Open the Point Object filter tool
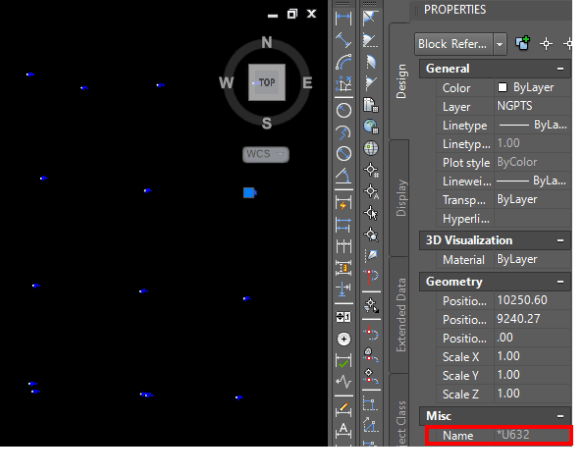 (370, 305)
